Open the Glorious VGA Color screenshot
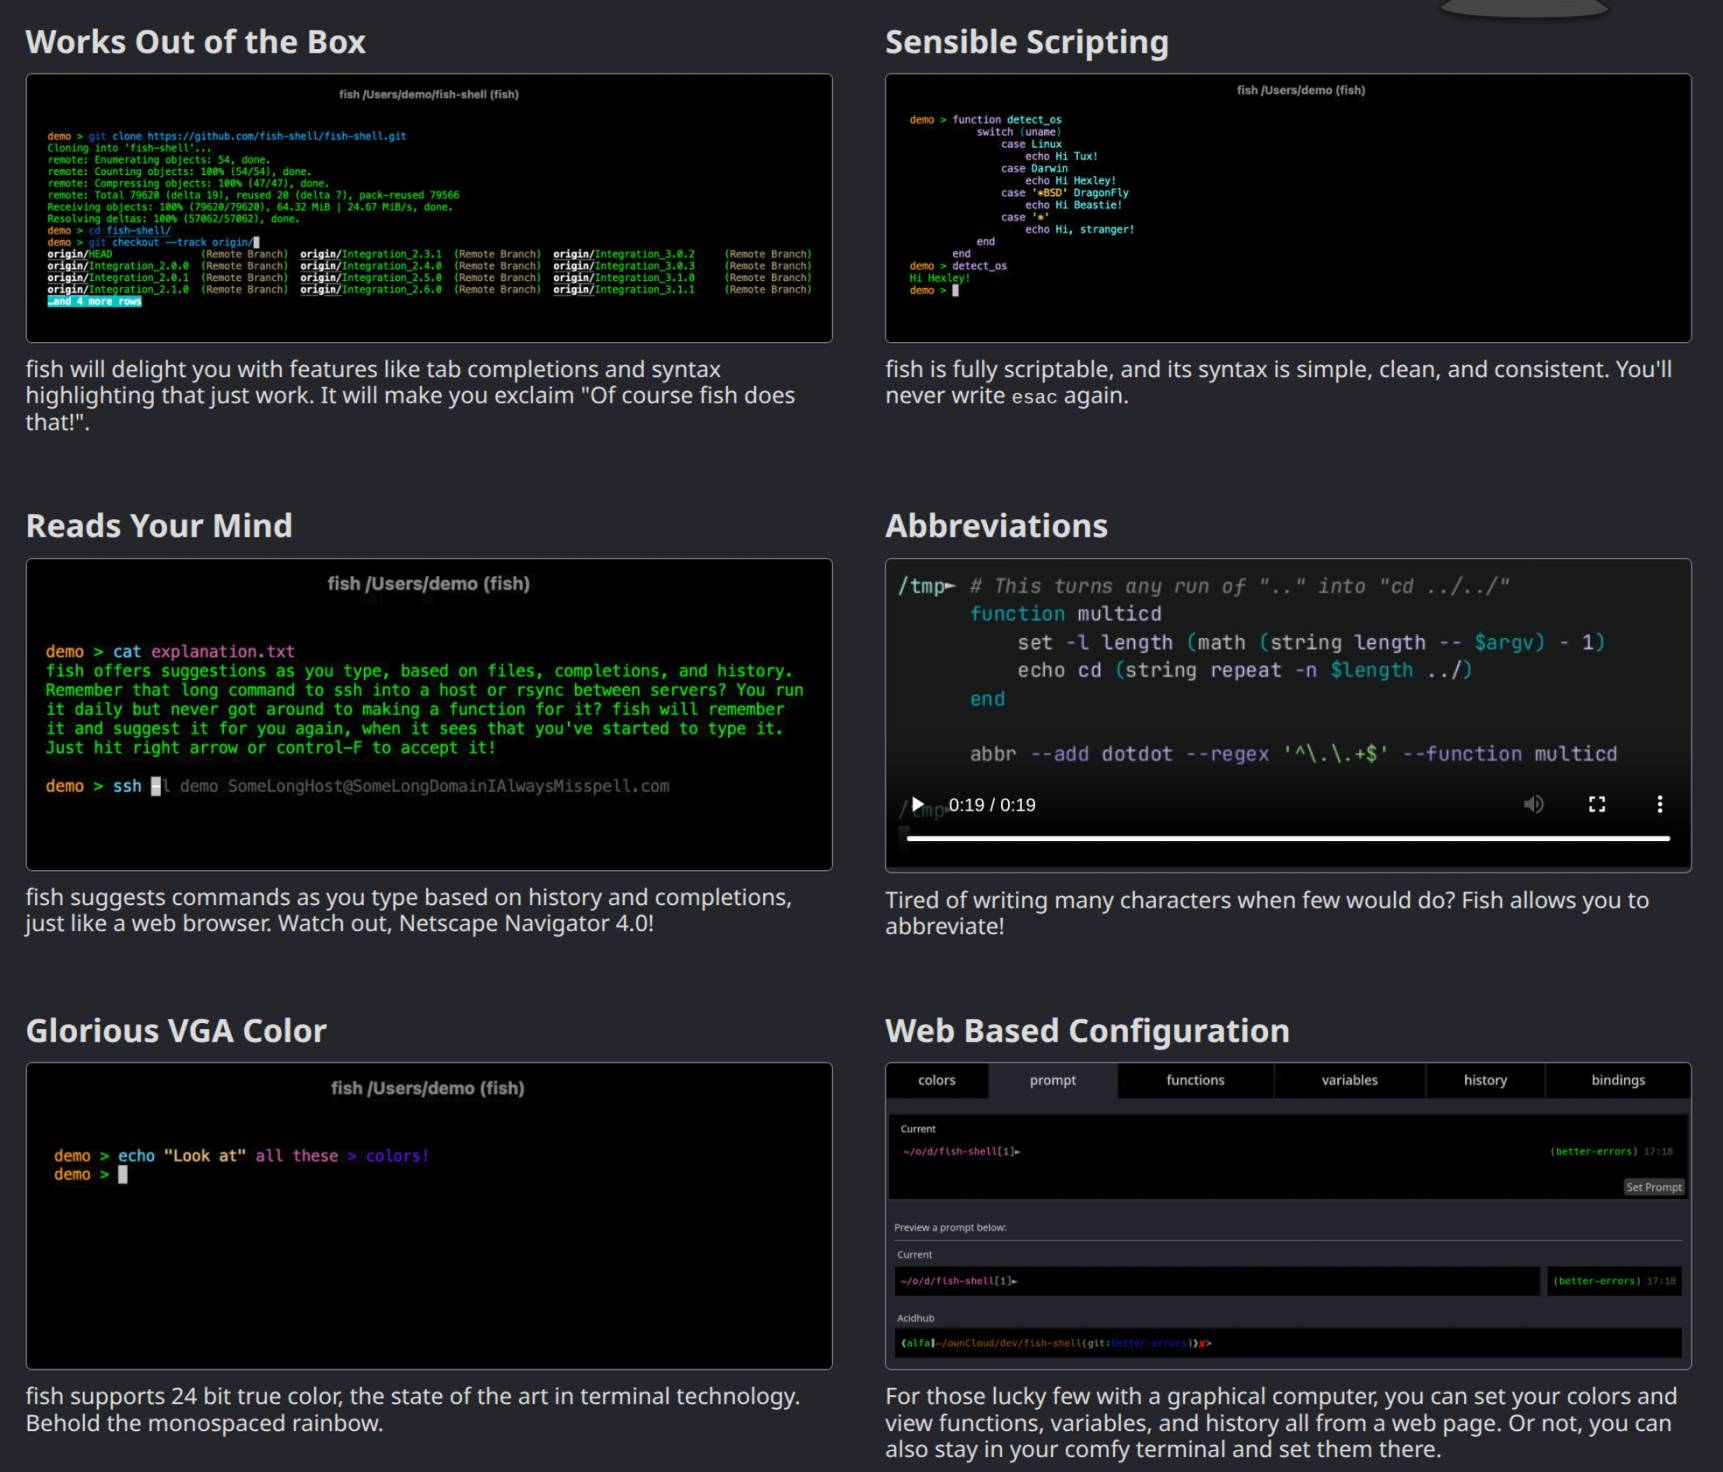This screenshot has width=1723, height=1472. [429, 1216]
